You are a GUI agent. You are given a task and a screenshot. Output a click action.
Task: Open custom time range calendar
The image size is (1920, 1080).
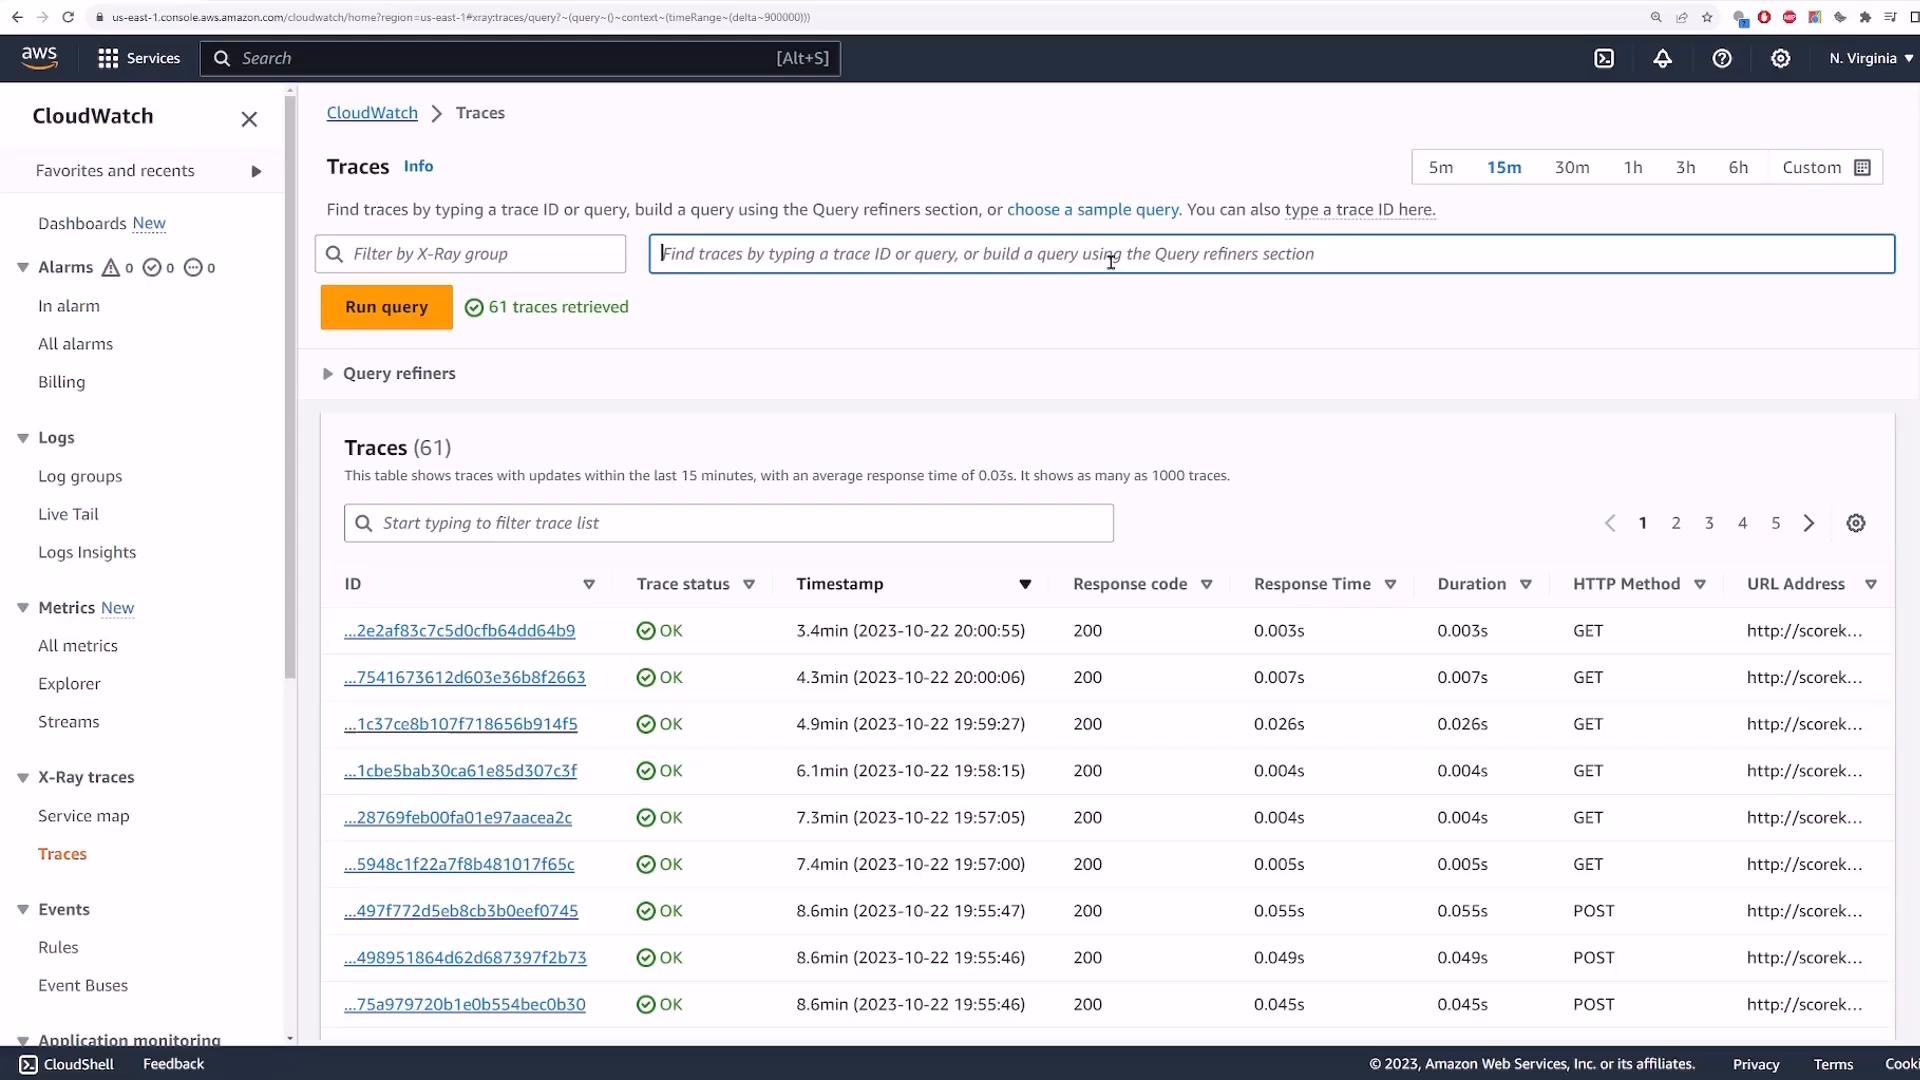[x=1826, y=167]
